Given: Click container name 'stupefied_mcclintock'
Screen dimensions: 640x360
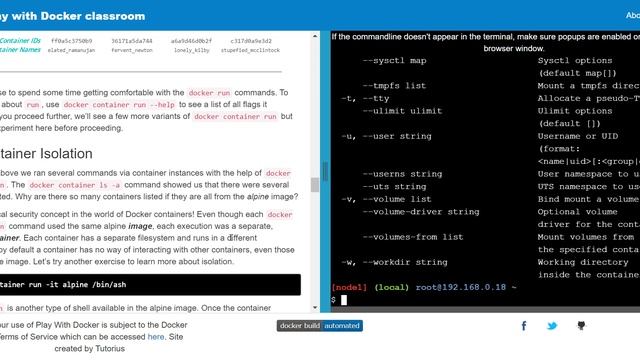Looking at the screenshot, I should (250, 50).
